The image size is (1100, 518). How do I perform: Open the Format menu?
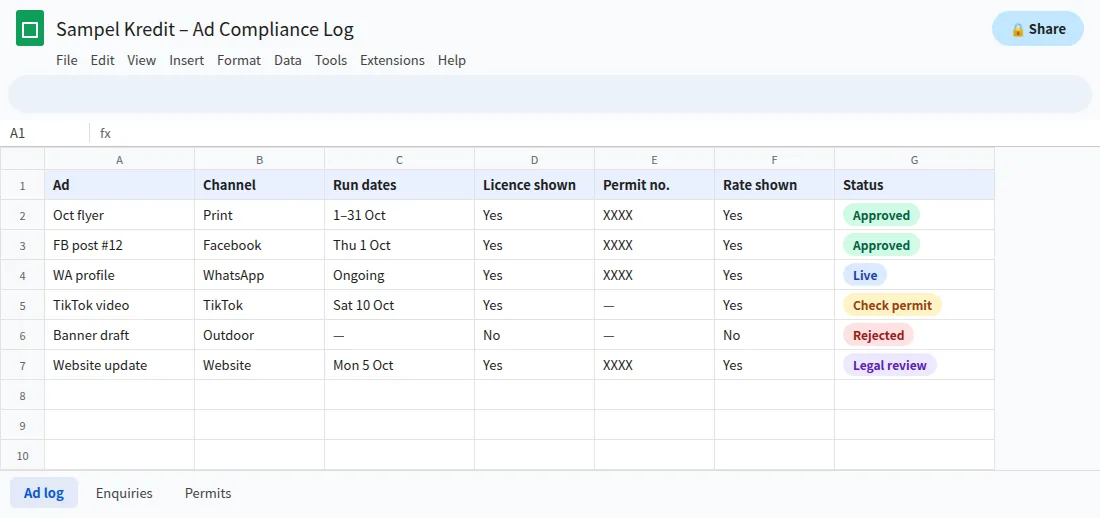tap(239, 60)
